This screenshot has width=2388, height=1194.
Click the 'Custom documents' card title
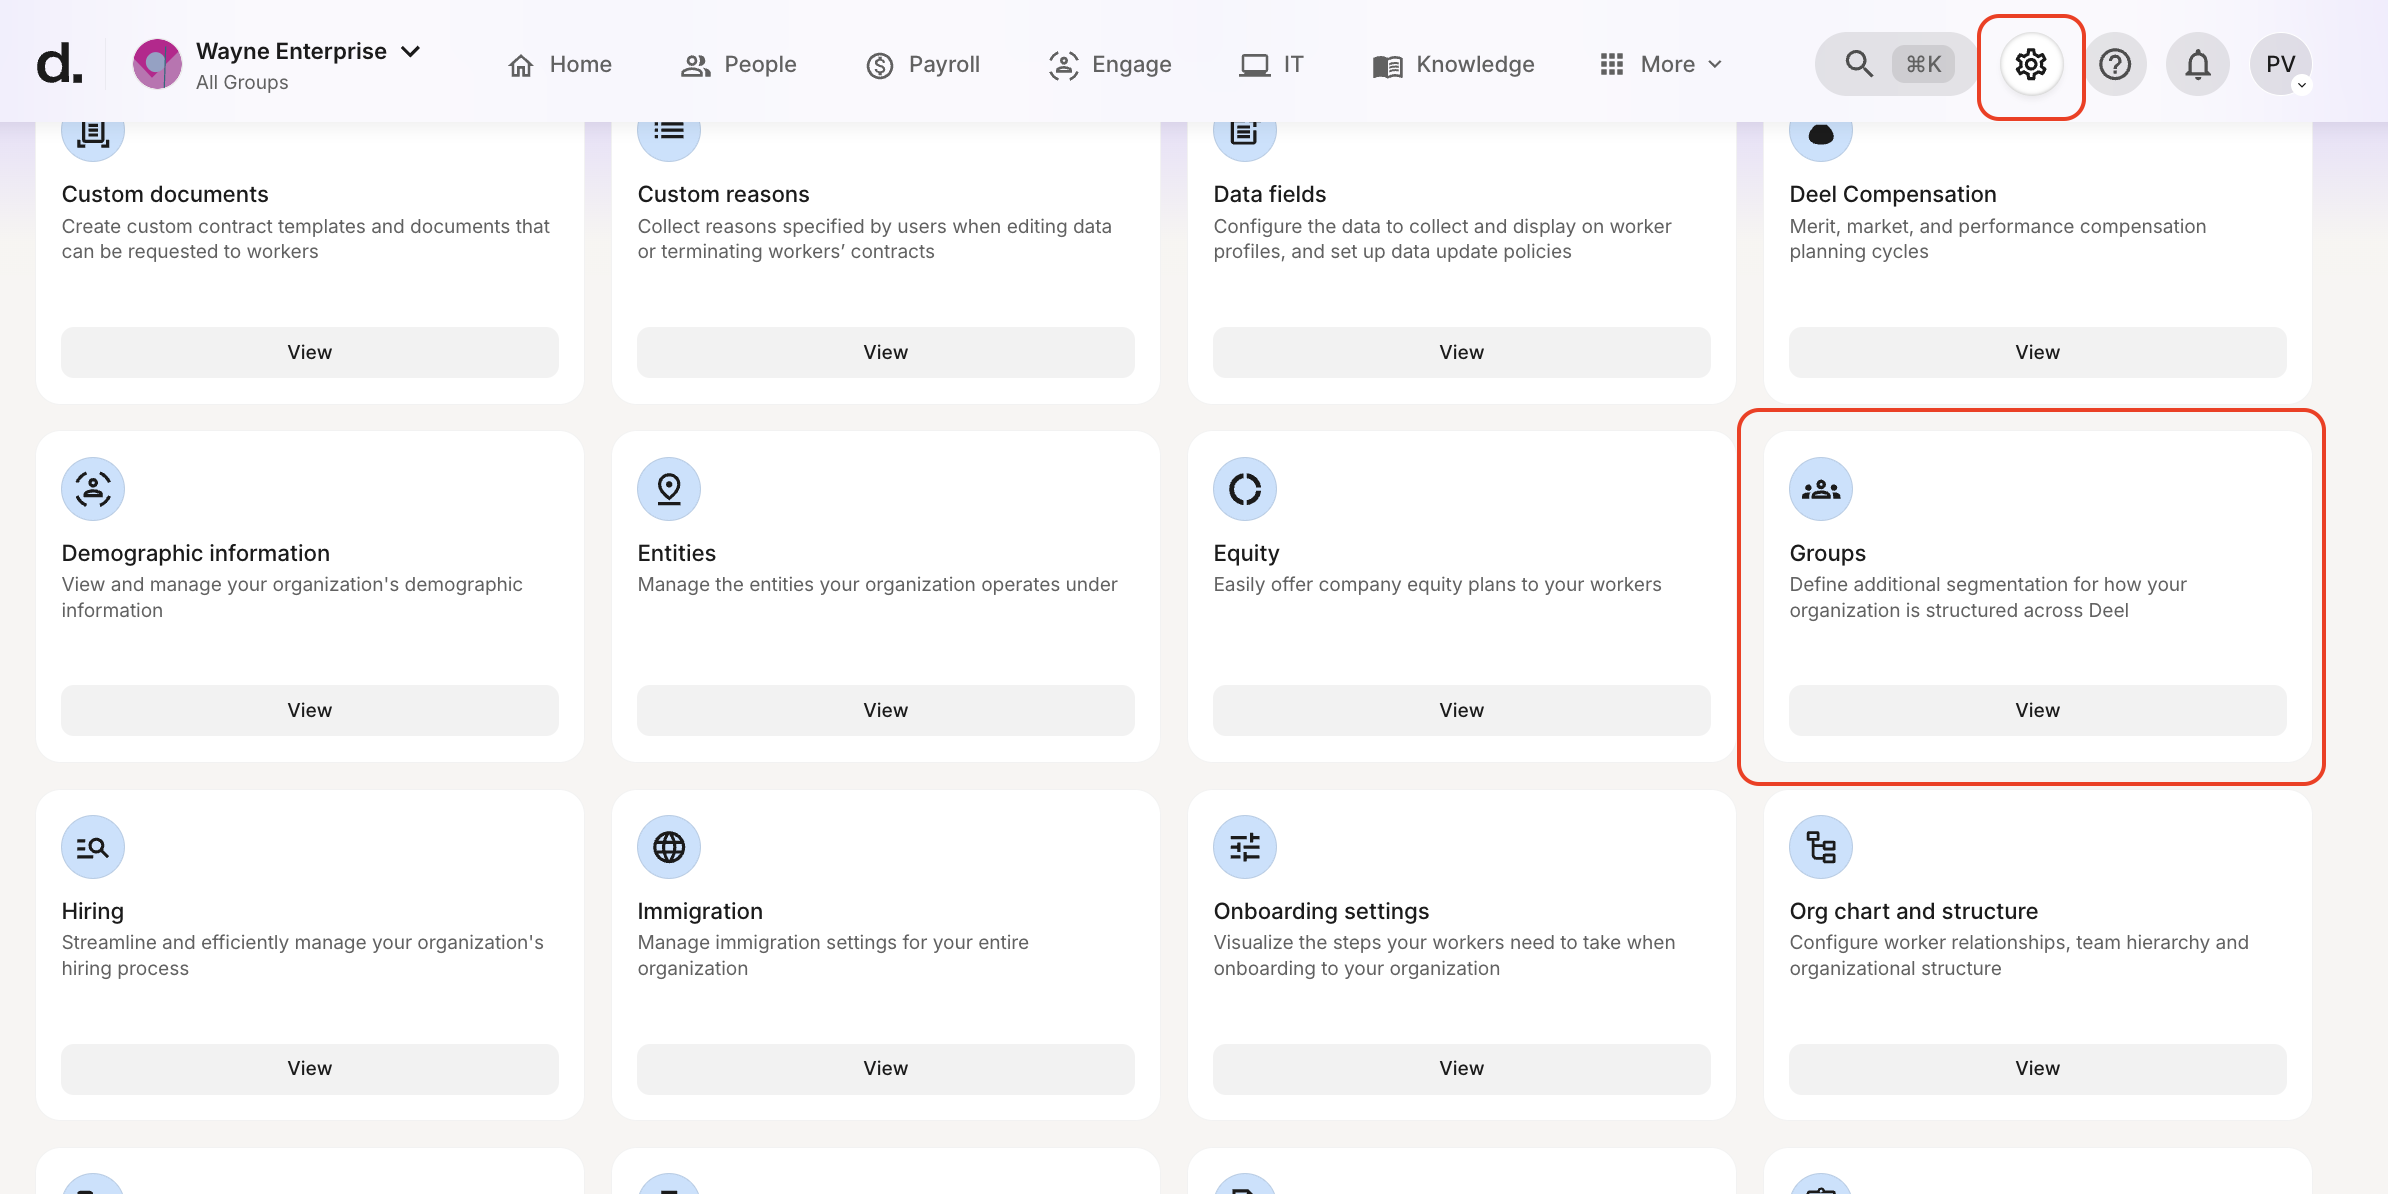click(165, 194)
